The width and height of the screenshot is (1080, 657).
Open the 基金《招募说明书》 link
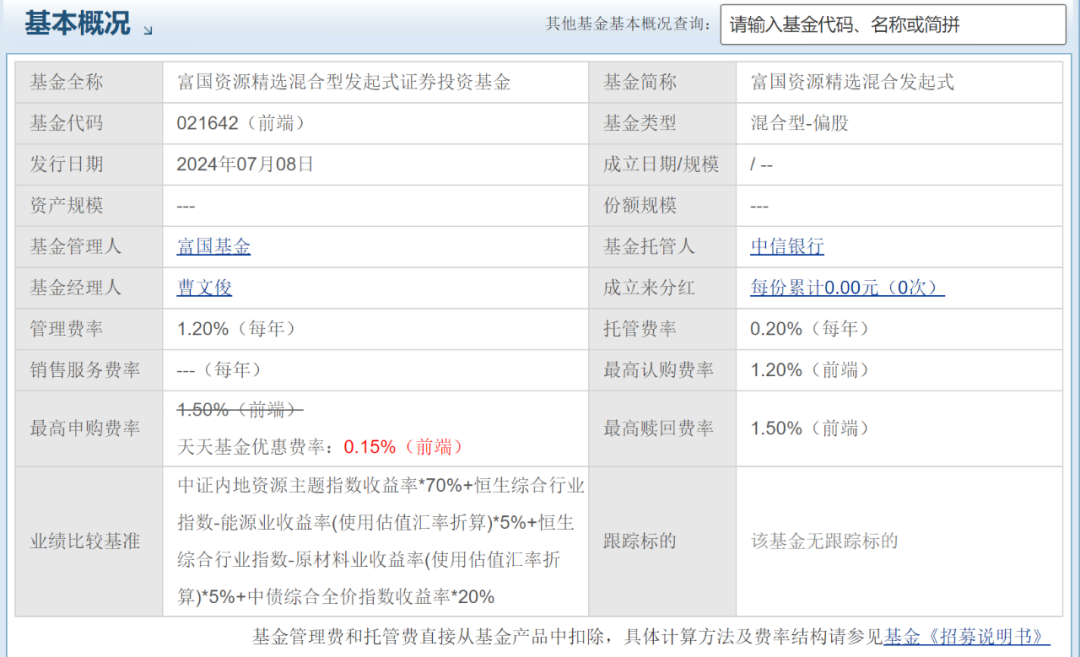click(x=966, y=636)
